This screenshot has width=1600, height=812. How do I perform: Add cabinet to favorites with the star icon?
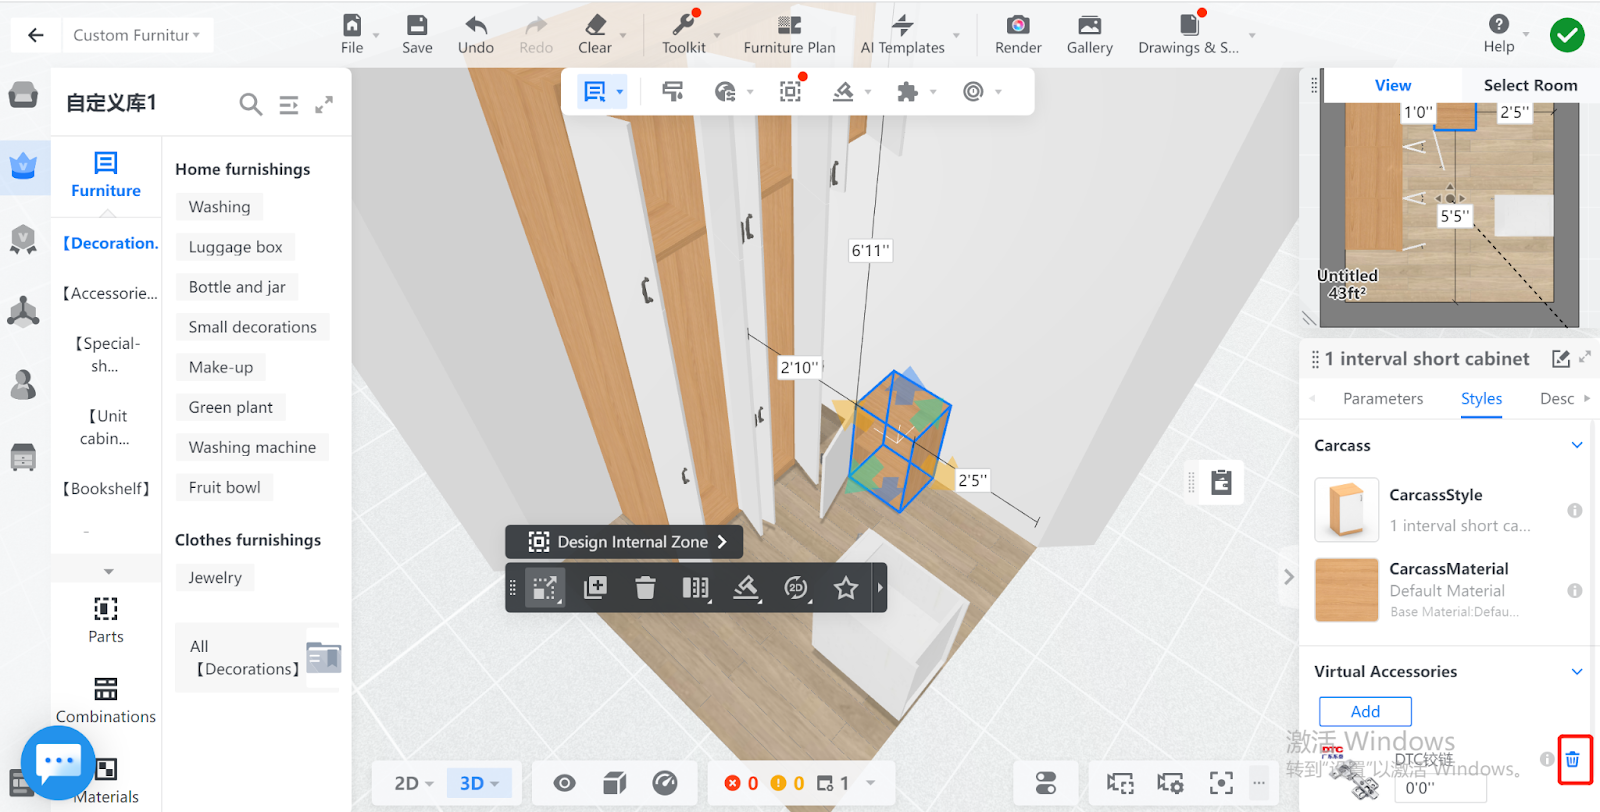tap(846, 588)
